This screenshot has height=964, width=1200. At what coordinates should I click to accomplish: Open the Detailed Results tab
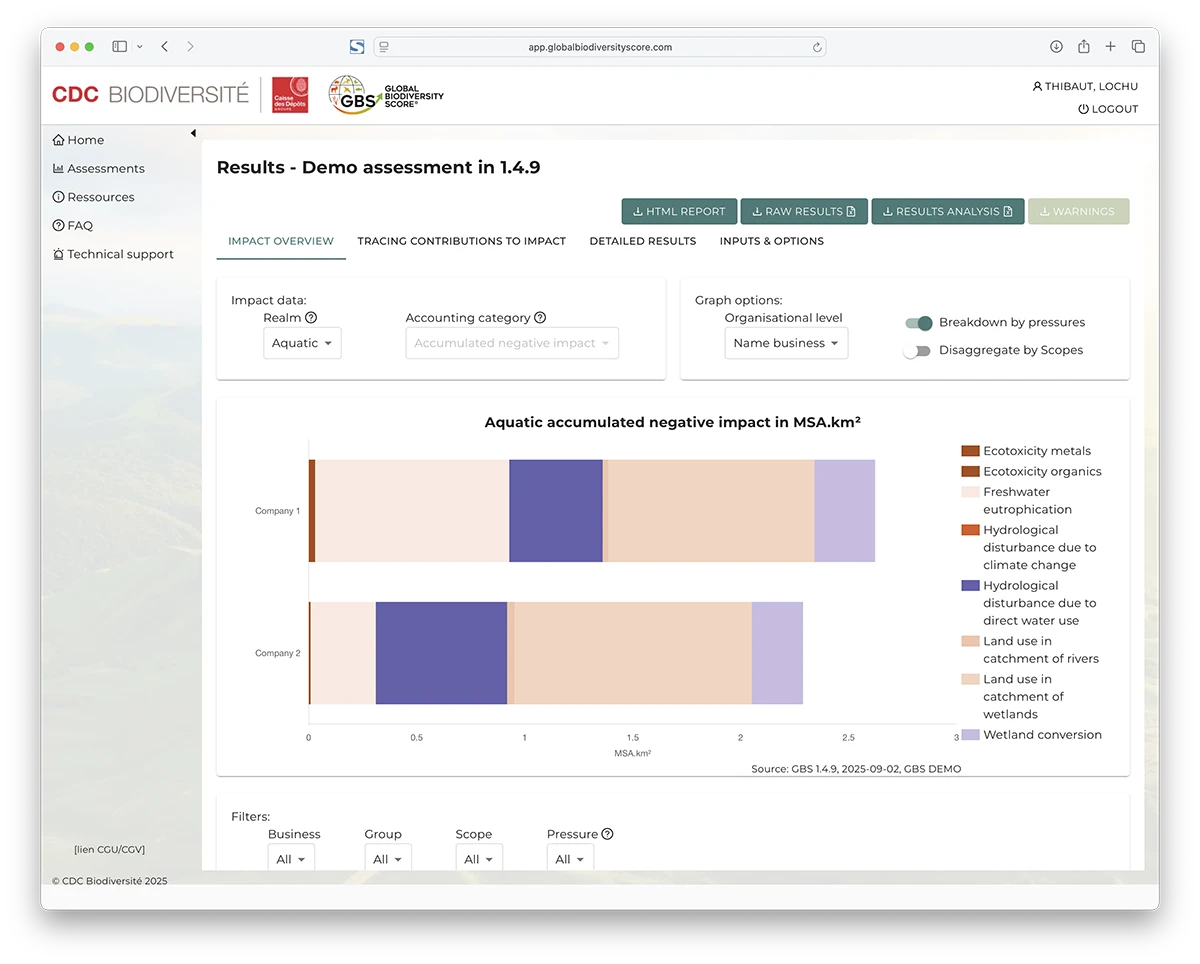[642, 241]
